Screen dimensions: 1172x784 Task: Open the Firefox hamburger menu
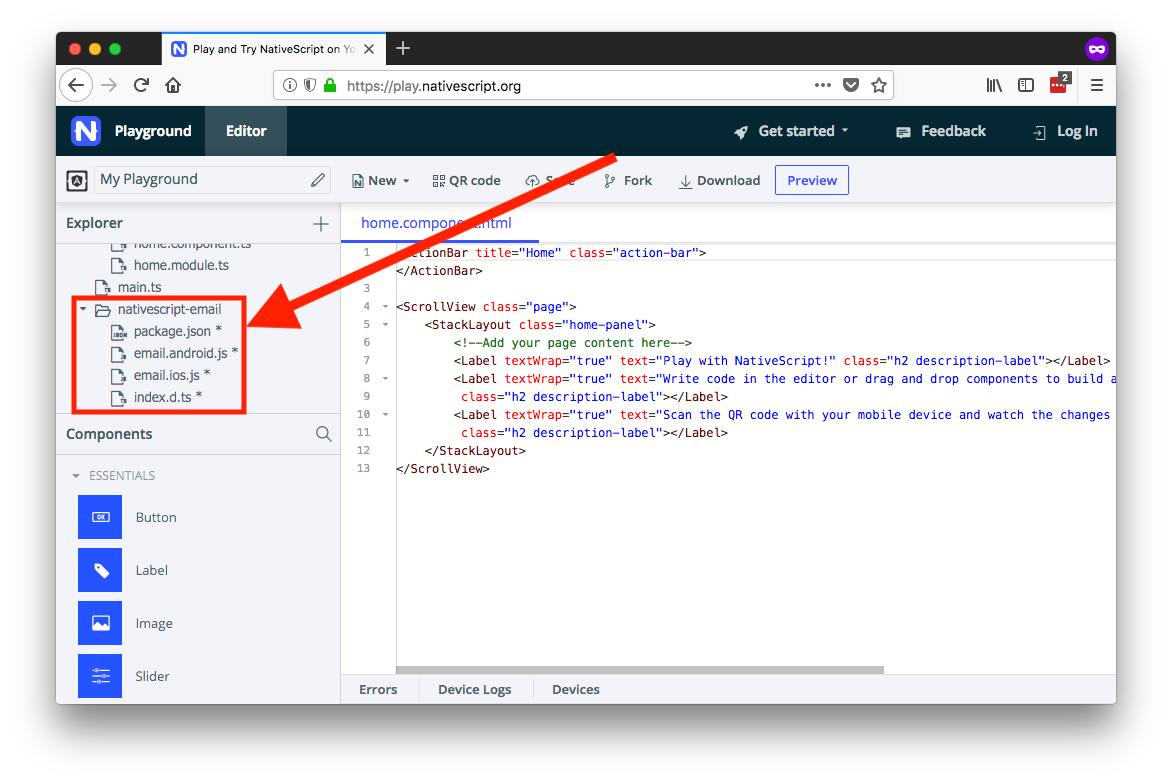(1097, 85)
